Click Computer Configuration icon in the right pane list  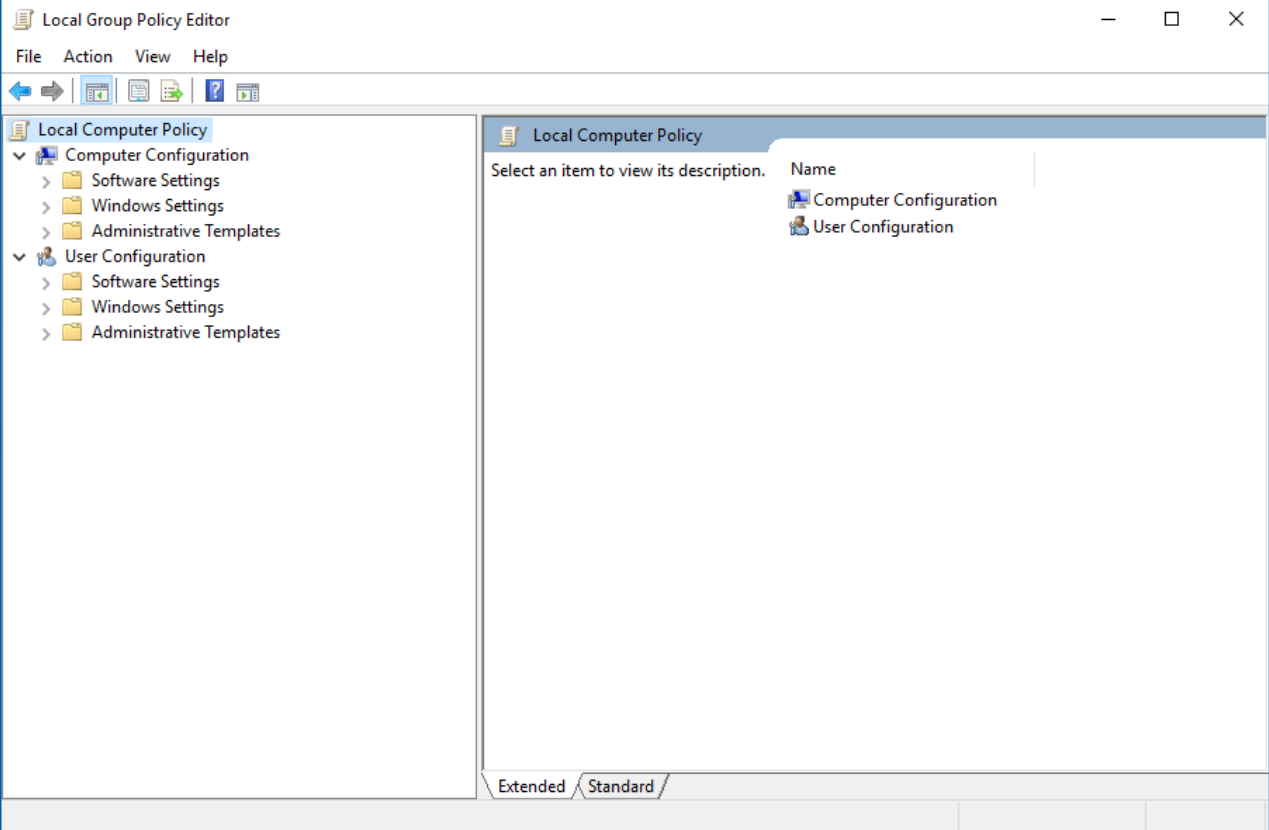point(799,199)
